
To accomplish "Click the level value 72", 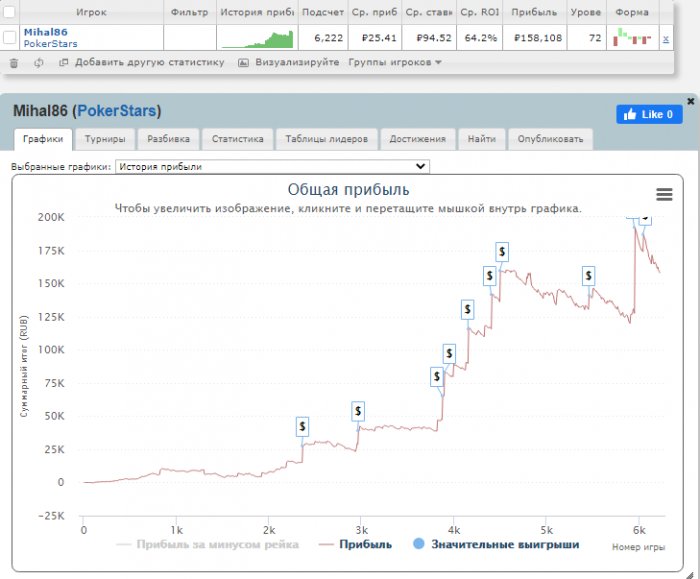I will [595, 38].
